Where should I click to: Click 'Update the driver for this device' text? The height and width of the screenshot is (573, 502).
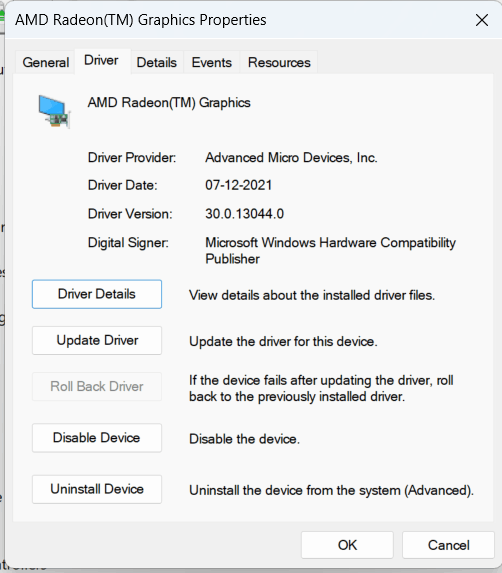283,342
